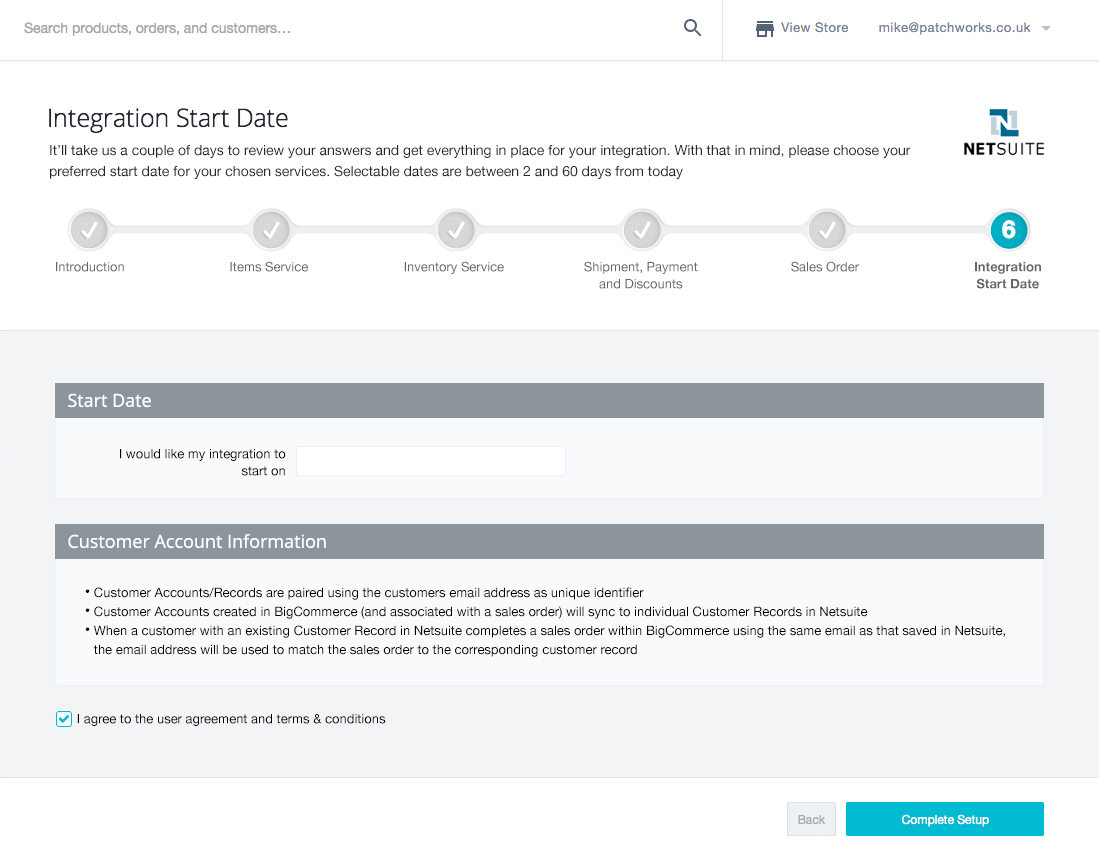This screenshot has height=867, width=1099.
Task: Click the step 6 Integration Start Date circle
Action: [1009, 230]
